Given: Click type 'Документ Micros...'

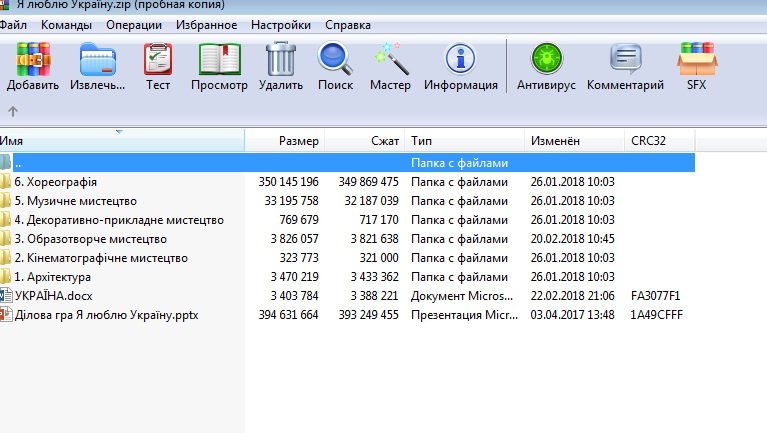Looking at the screenshot, I should pos(462,296).
